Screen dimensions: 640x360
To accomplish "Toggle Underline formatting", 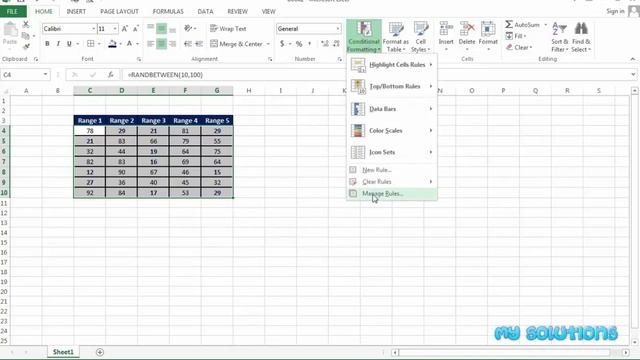I will (x=69, y=43).
